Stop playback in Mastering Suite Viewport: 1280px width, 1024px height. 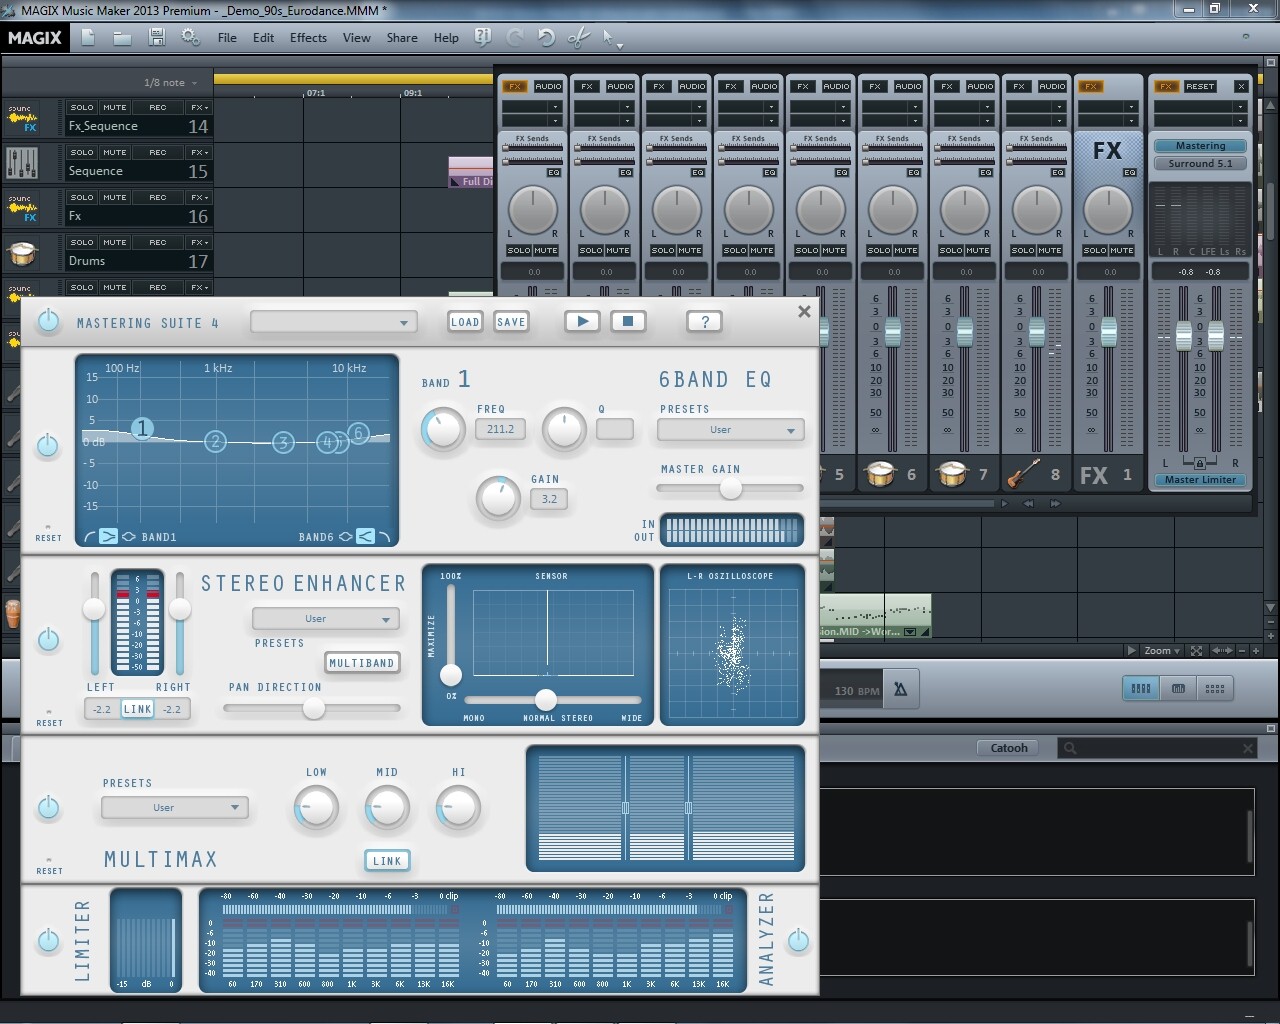tap(628, 321)
